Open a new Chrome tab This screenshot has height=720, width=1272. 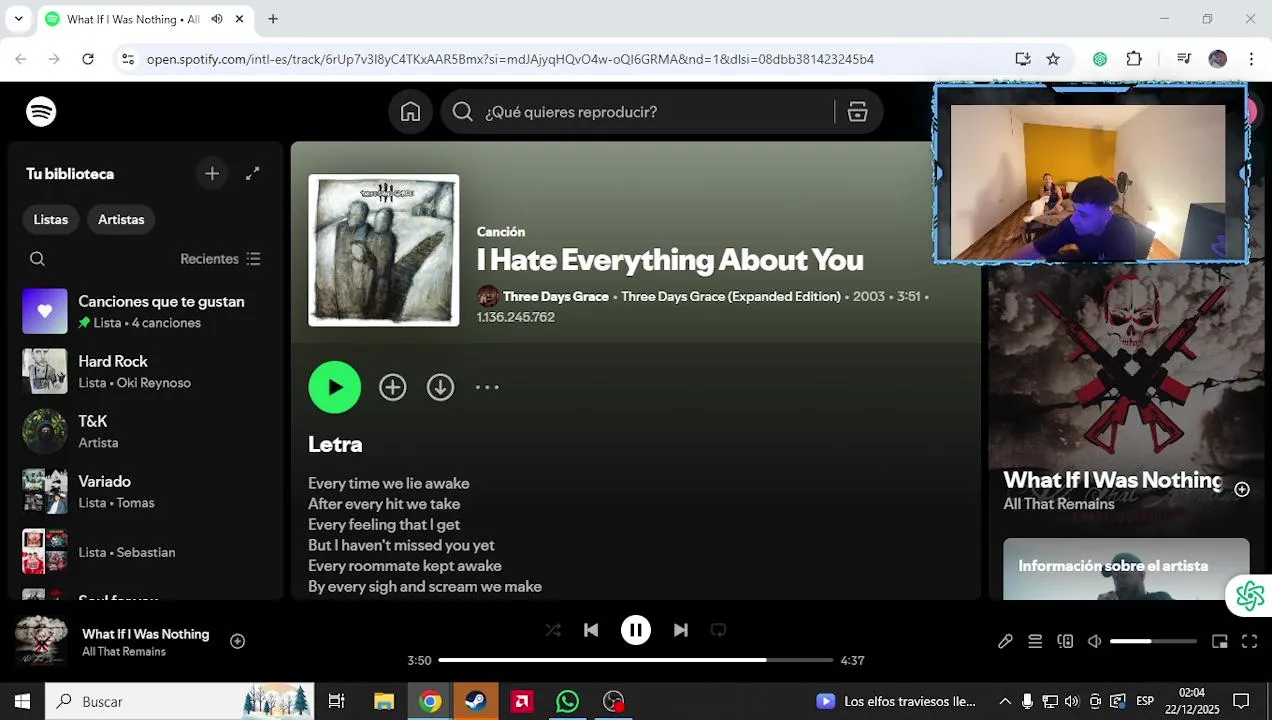coord(273,19)
